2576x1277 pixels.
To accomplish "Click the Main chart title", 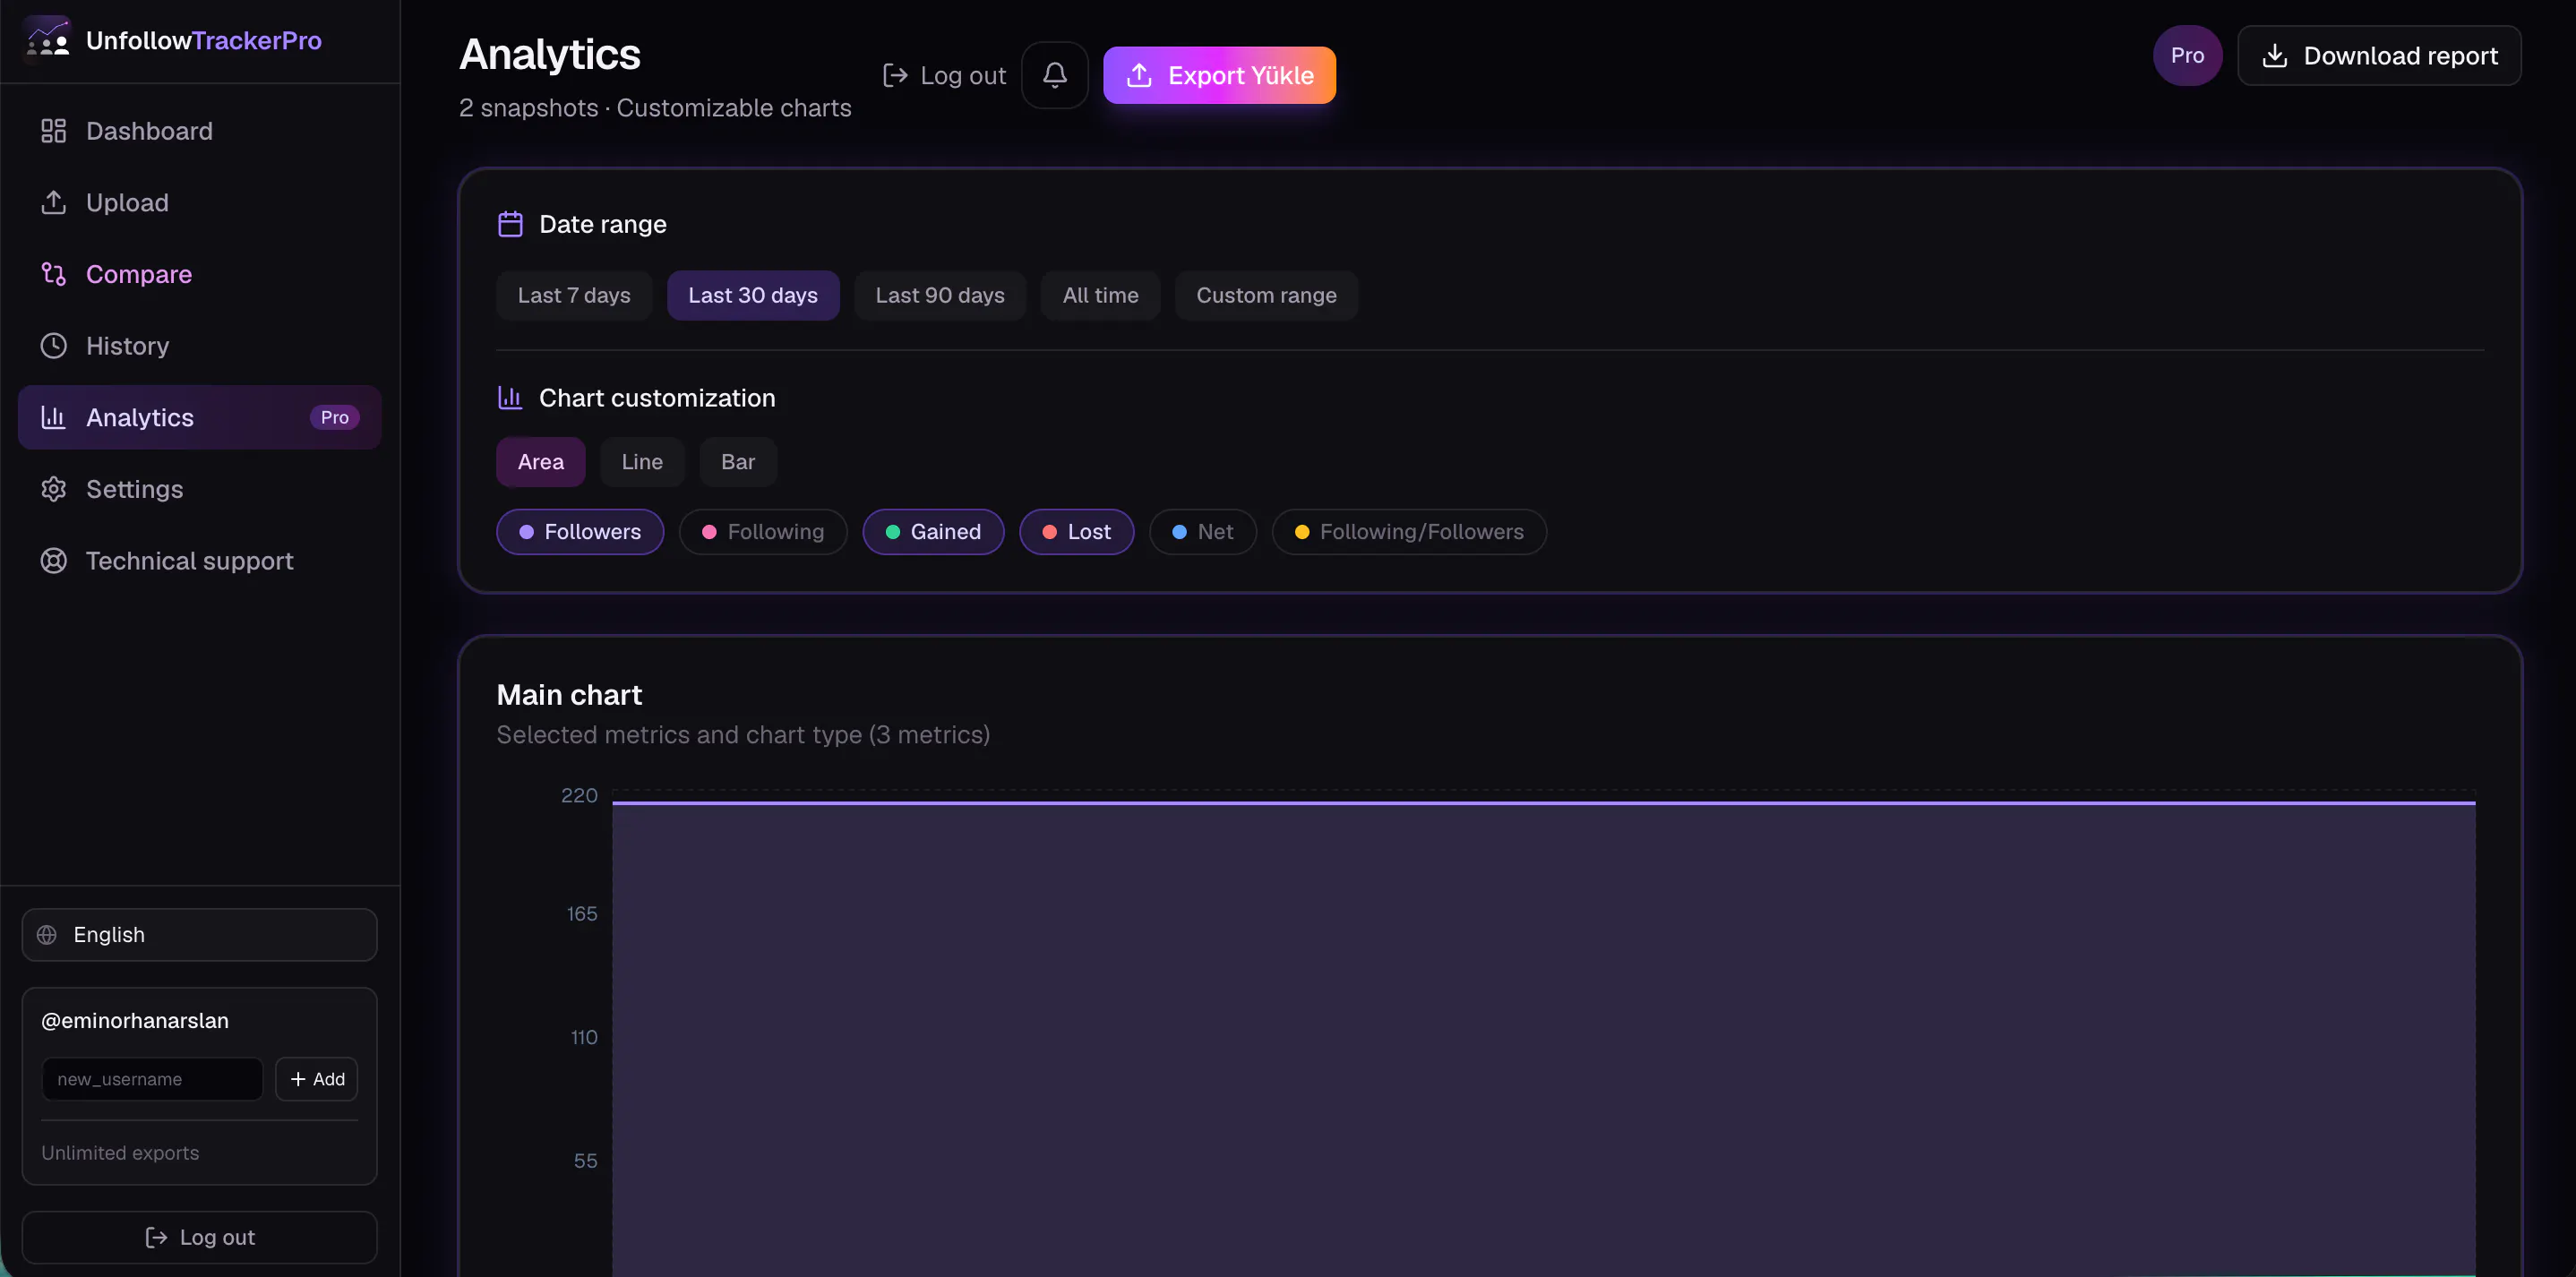I will click(x=569, y=695).
